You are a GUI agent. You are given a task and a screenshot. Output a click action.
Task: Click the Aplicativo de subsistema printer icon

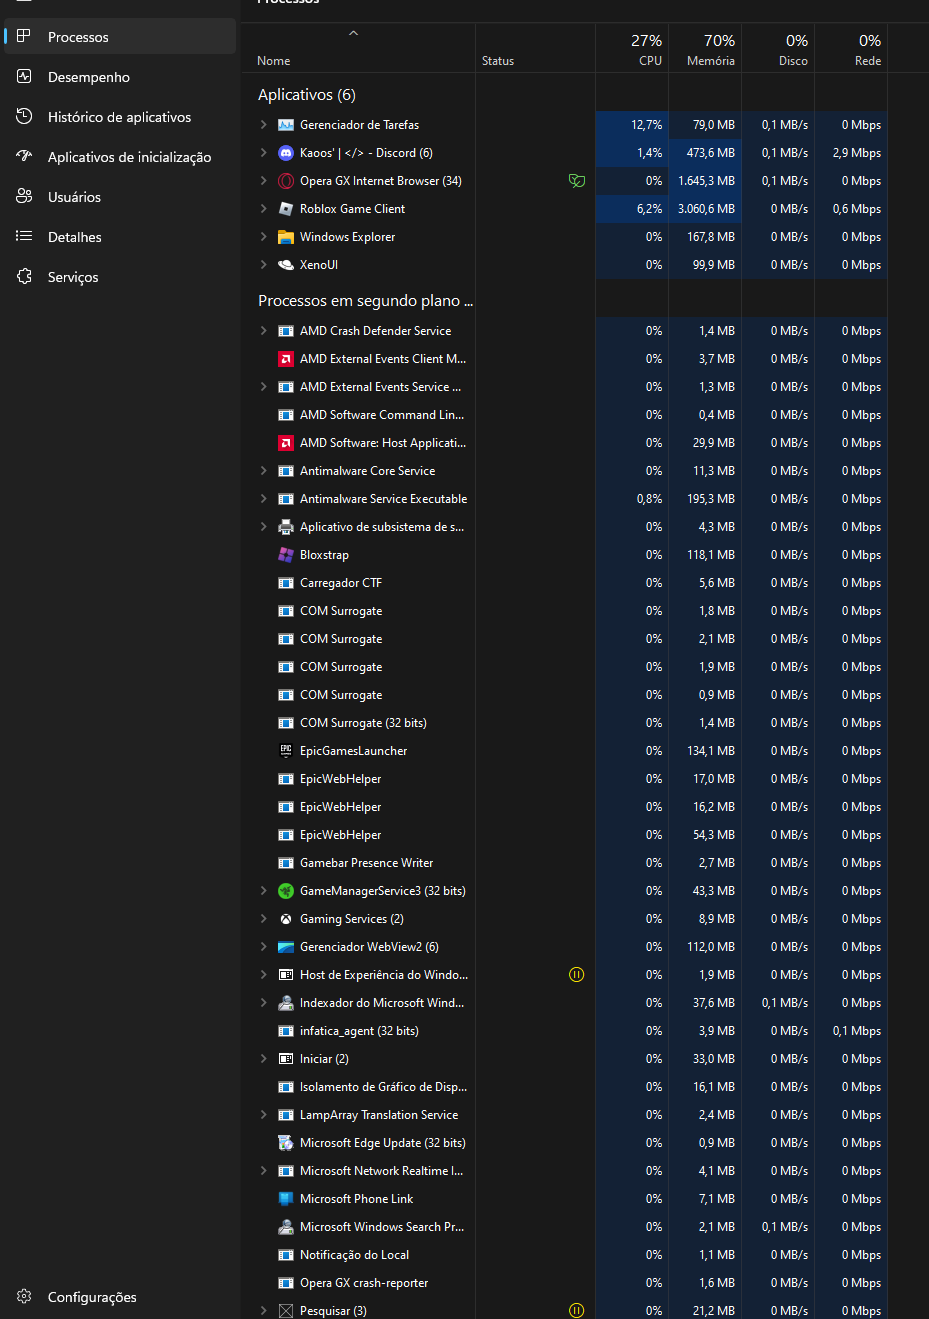tap(286, 527)
